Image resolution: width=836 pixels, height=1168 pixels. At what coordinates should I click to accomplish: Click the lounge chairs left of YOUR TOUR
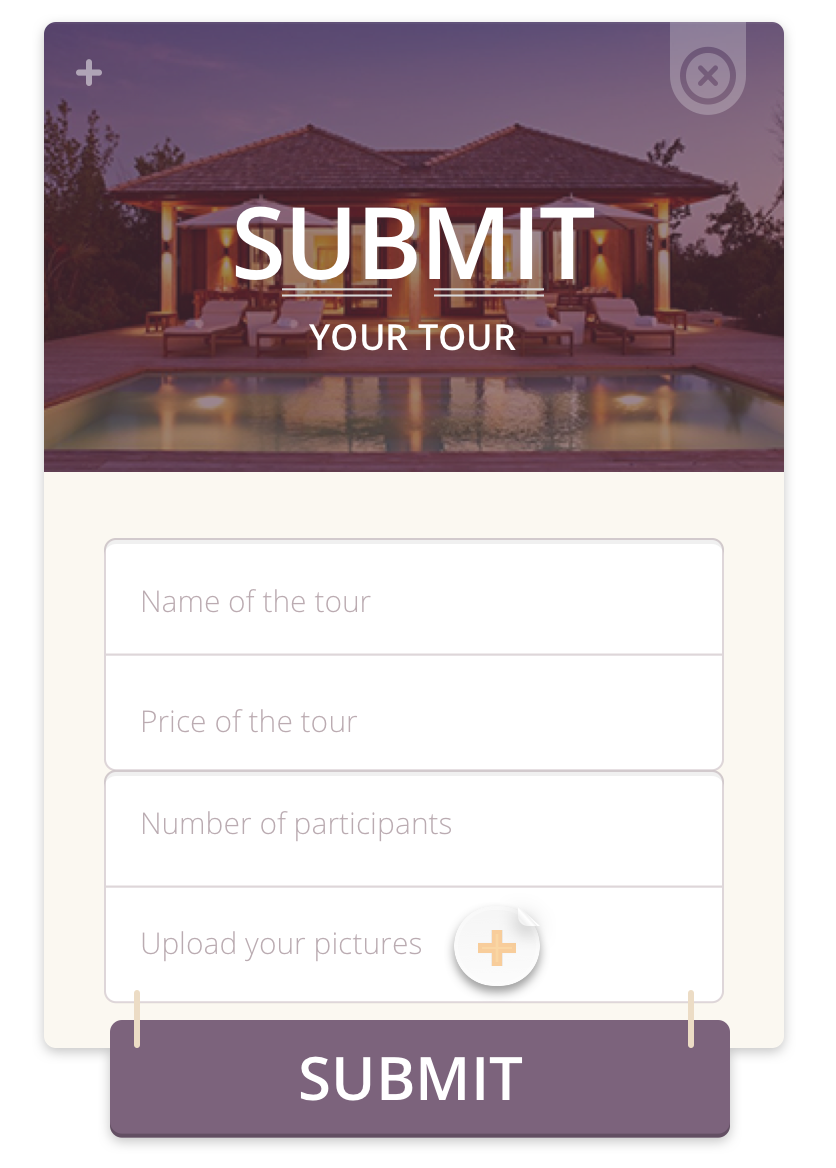pyautogui.click(x=242, y=325)
